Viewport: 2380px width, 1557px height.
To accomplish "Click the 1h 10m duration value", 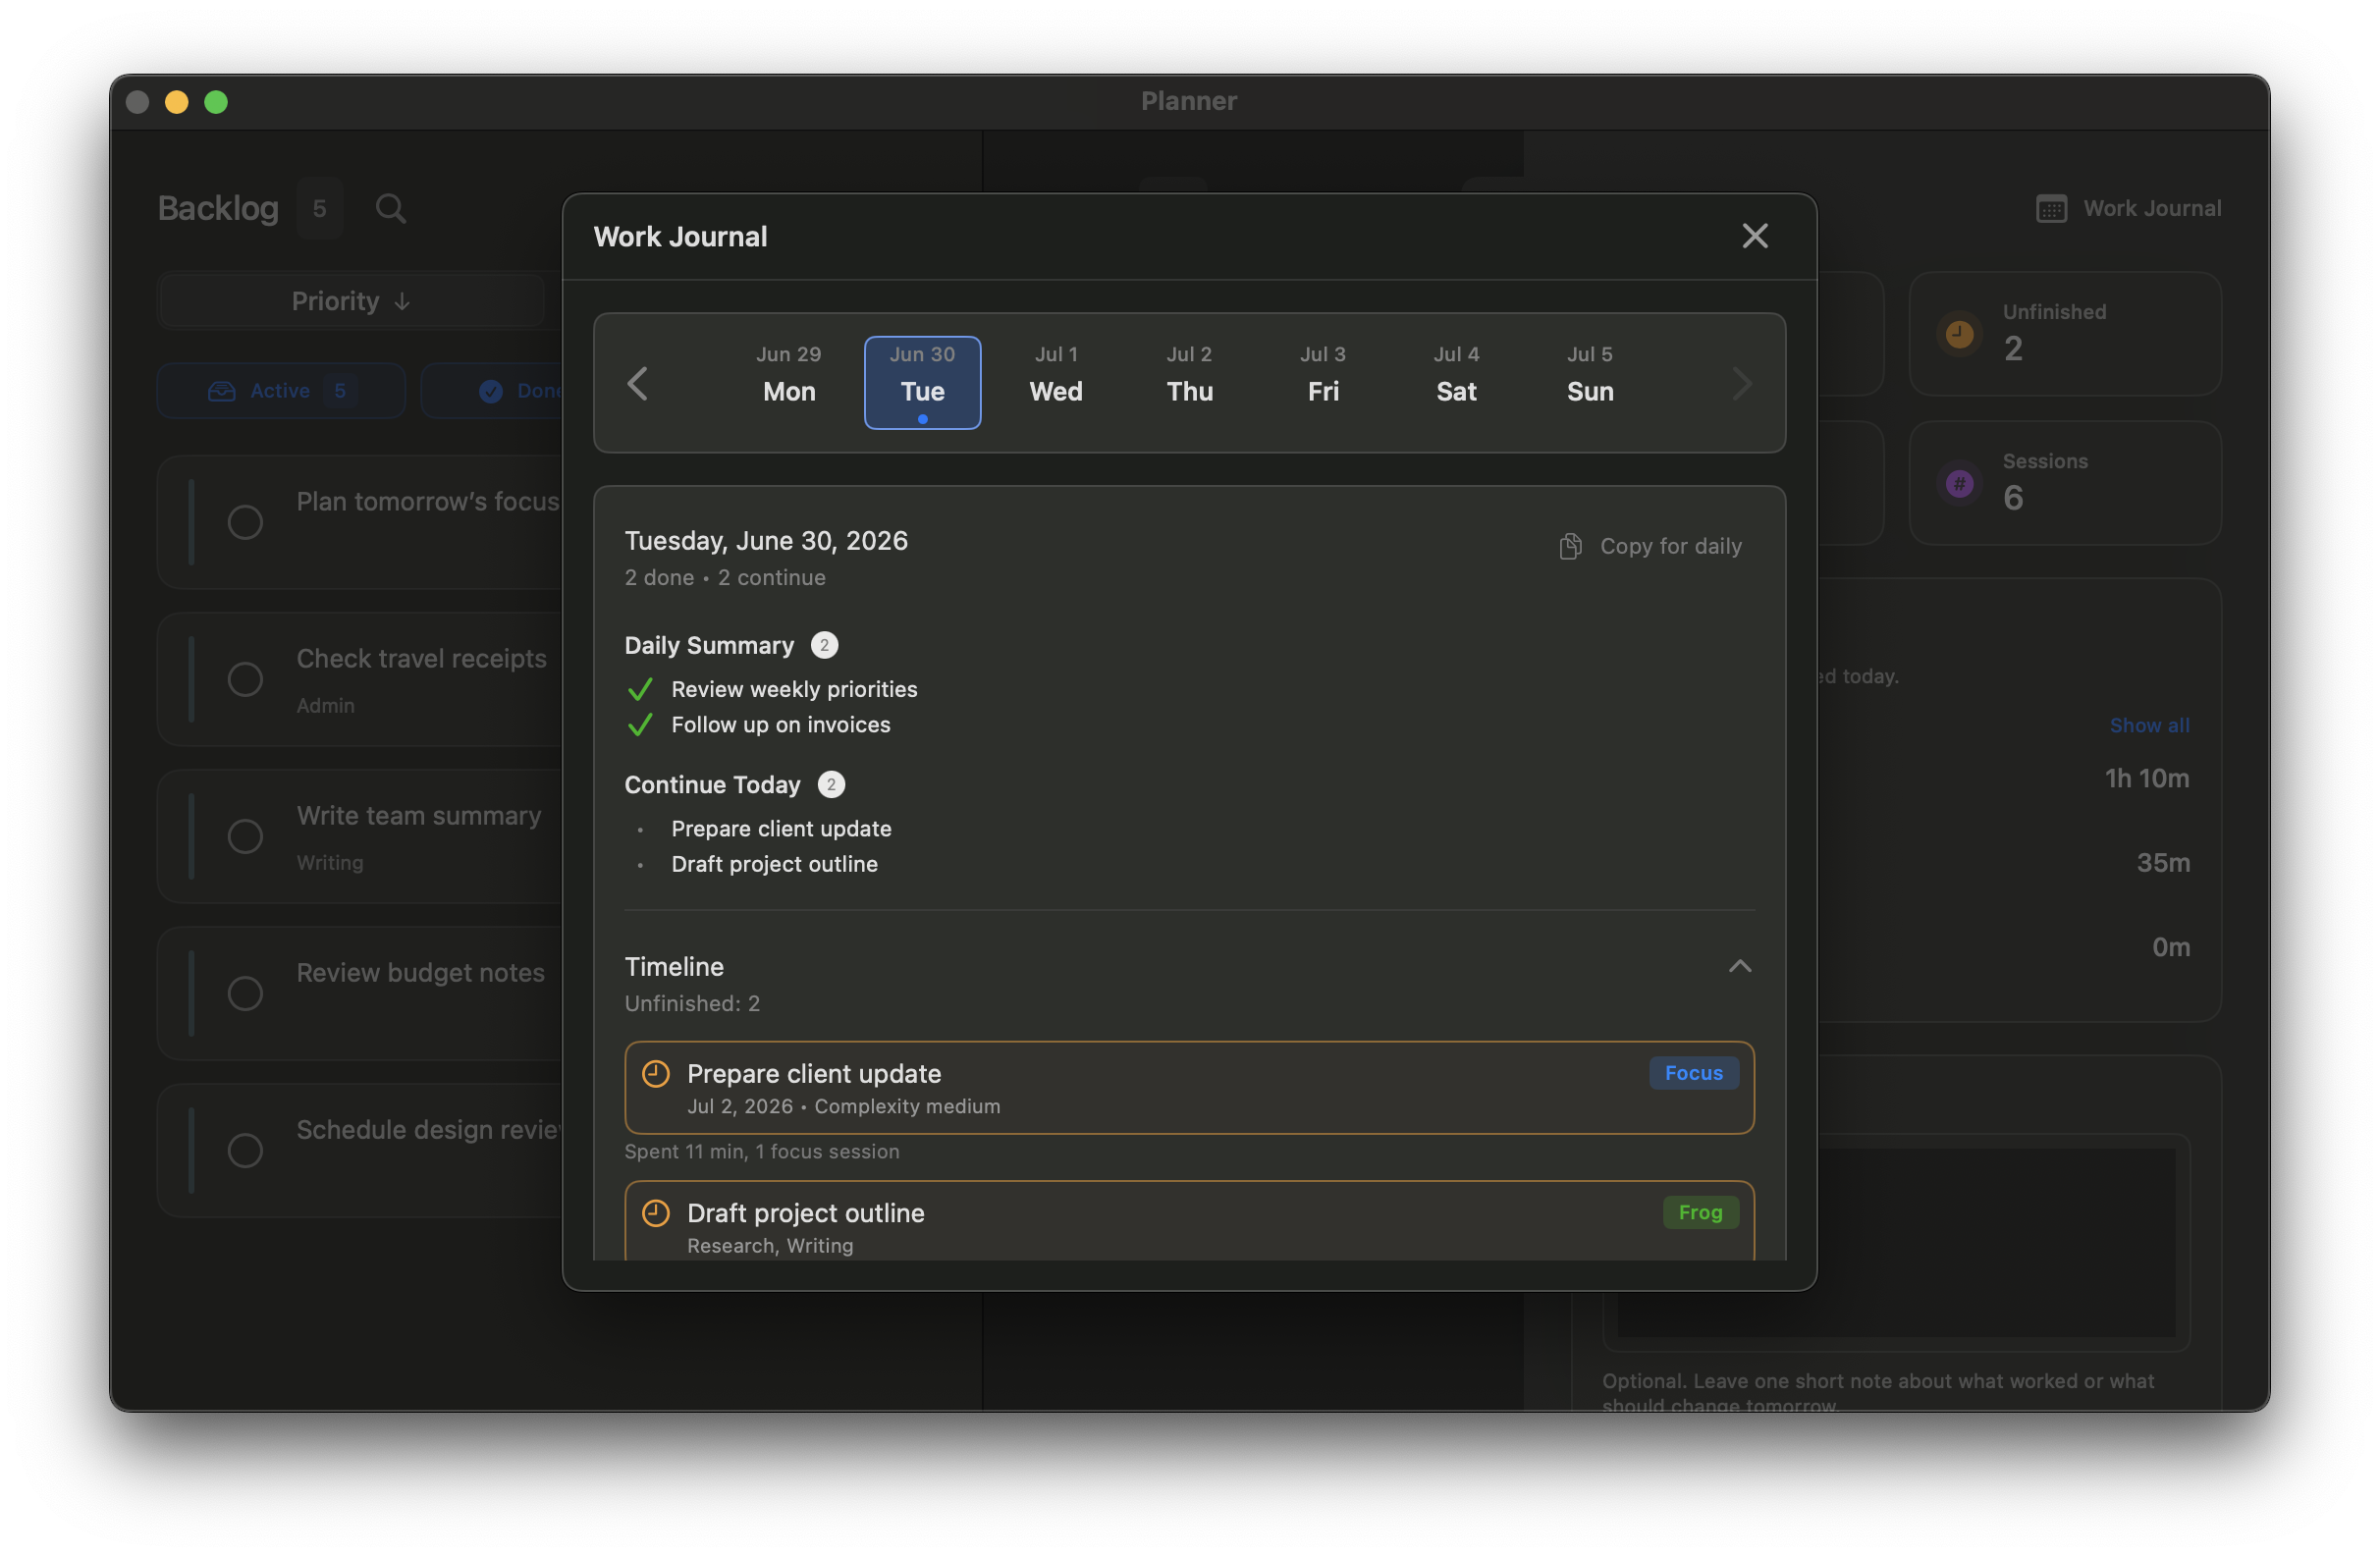I will 2146,778.
